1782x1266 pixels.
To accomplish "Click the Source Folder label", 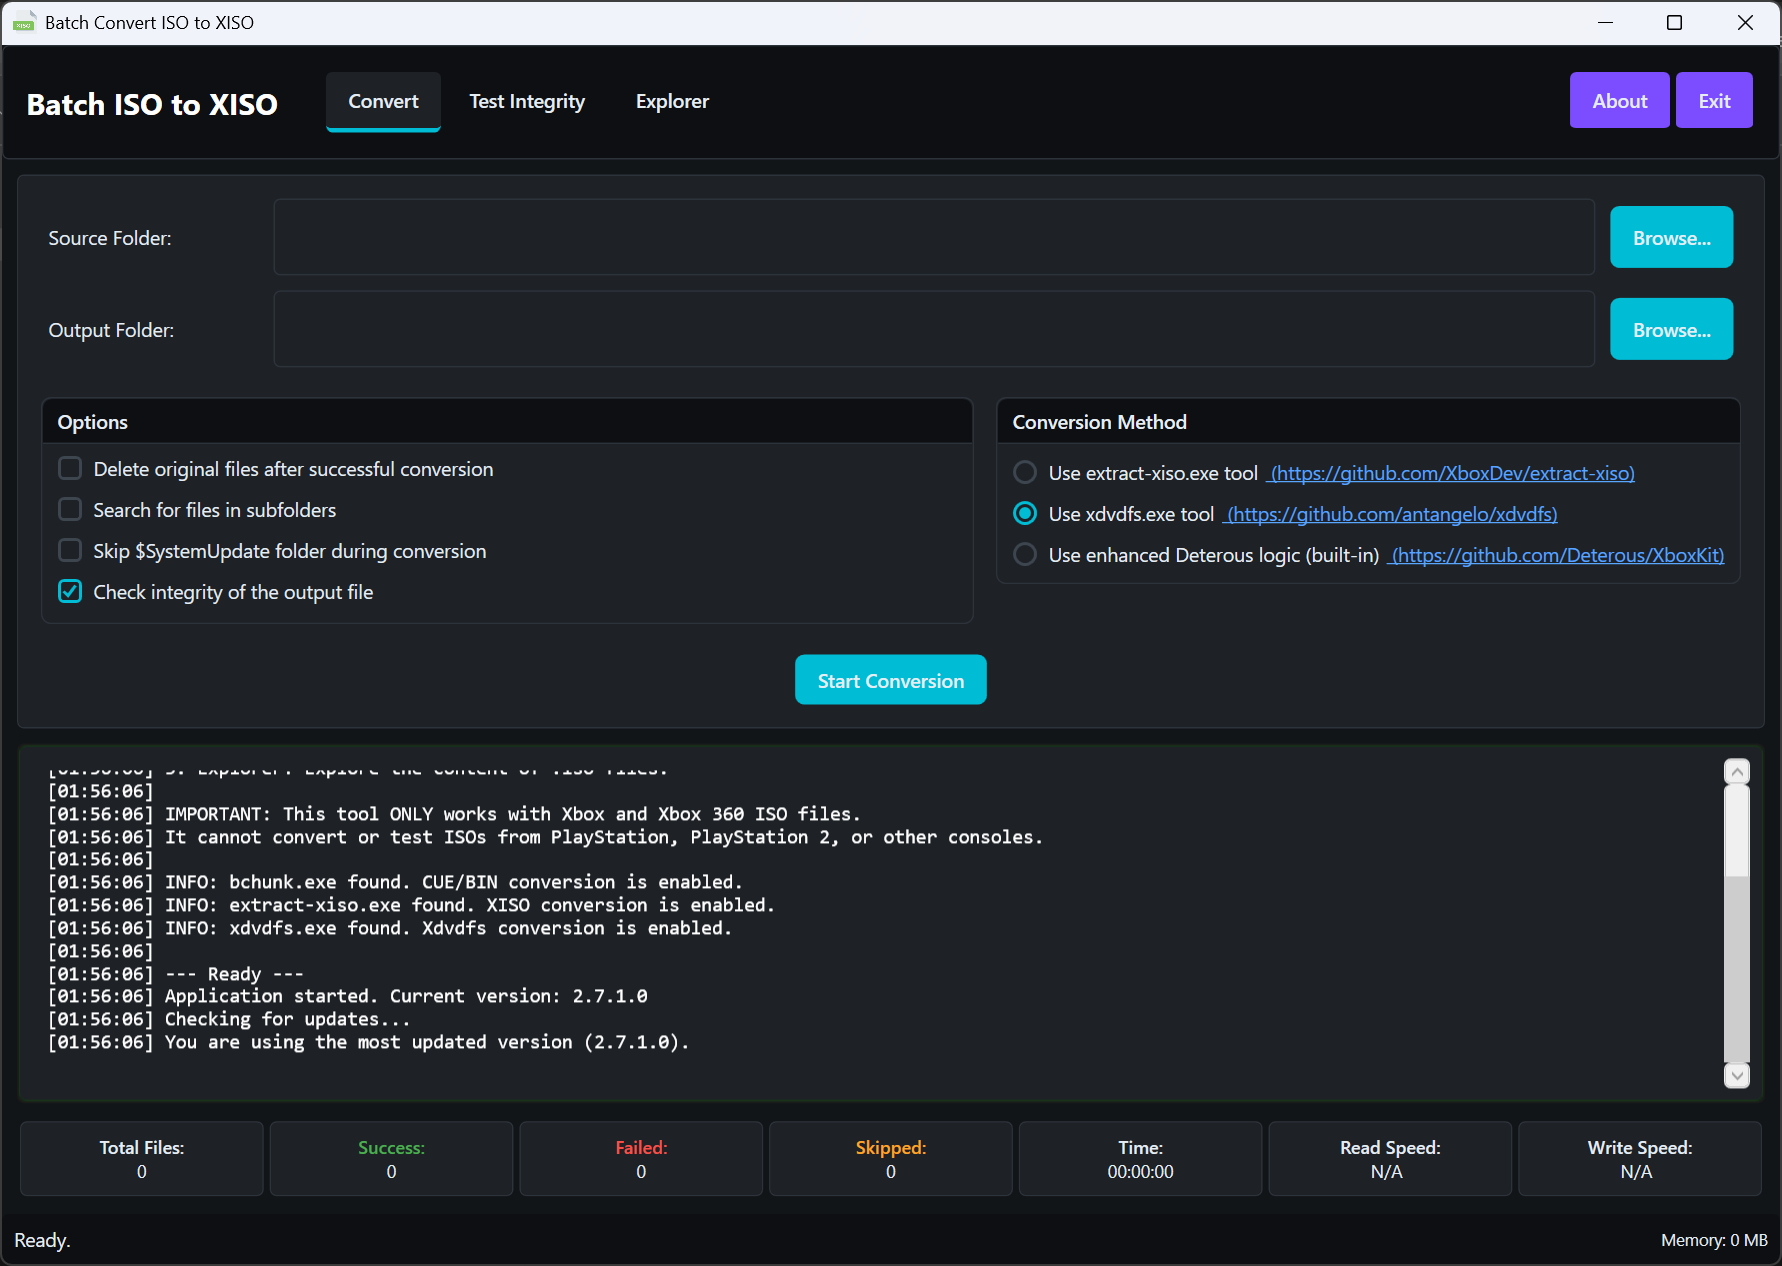I will [x=110, y=238].
